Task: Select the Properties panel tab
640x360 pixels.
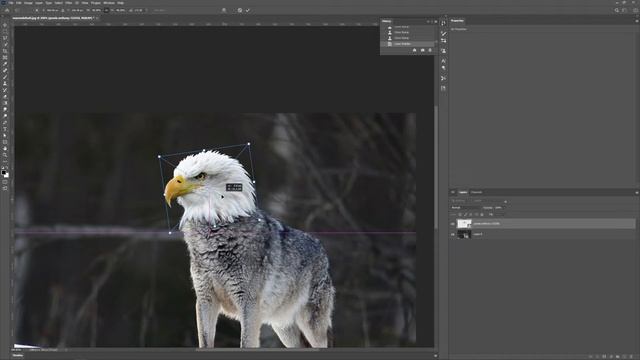Action: click(457, 20)
